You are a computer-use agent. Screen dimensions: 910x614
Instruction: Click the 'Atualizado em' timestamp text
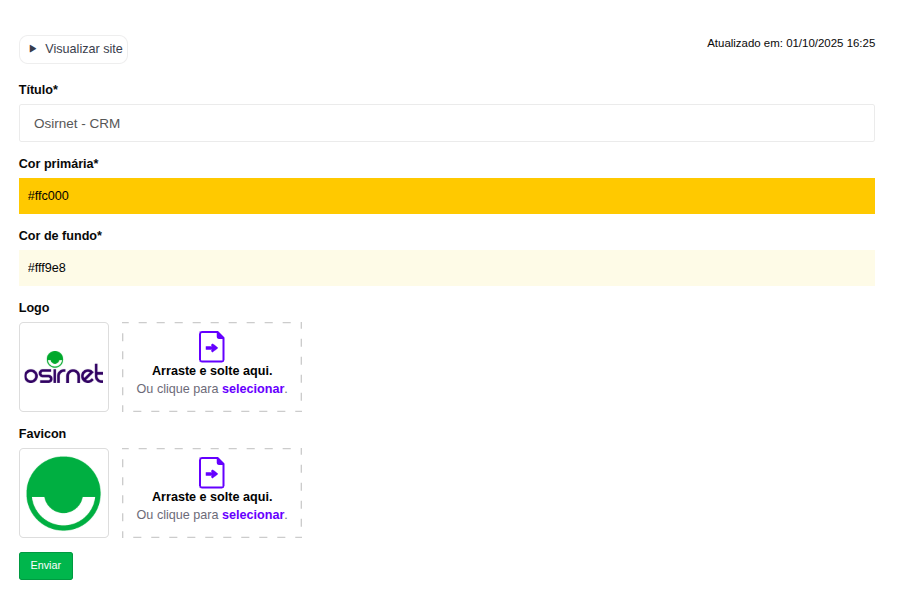tap(790, 43)
